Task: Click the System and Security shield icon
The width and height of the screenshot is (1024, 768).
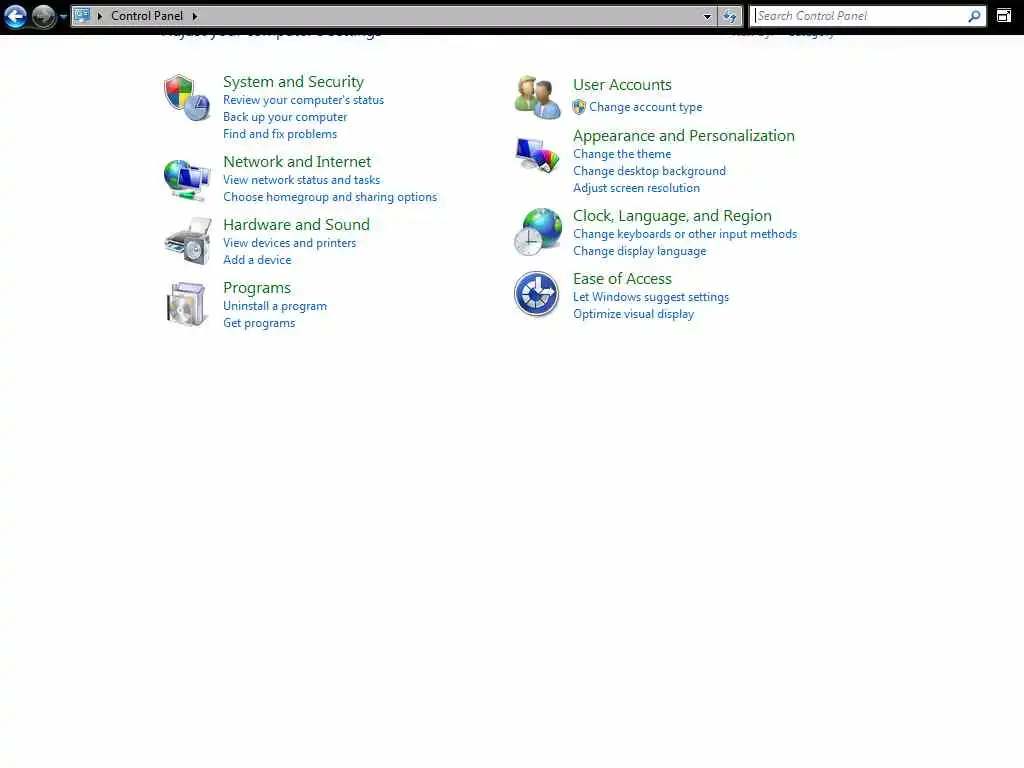Action: [x=187, y=97]
